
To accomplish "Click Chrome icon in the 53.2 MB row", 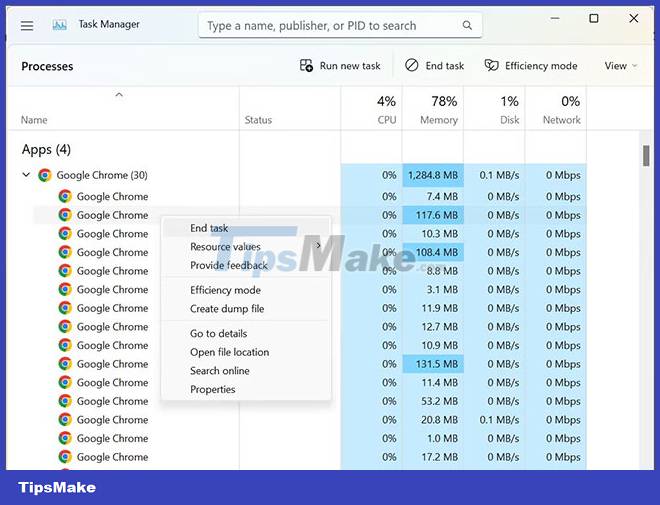I will (65, 401).
